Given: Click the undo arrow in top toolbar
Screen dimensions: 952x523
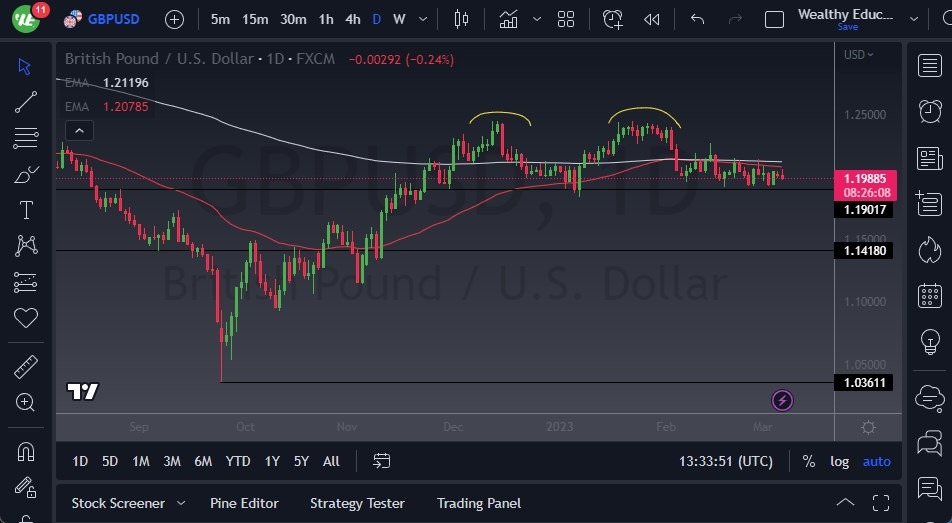Looking at the screenshot, I should (697, 19).
